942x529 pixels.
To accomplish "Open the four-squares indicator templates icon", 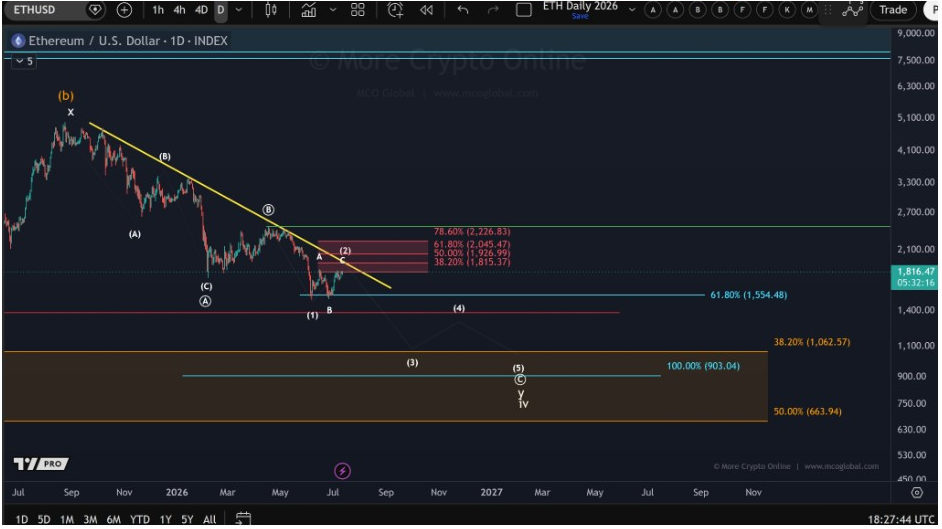I will (358, 10).
